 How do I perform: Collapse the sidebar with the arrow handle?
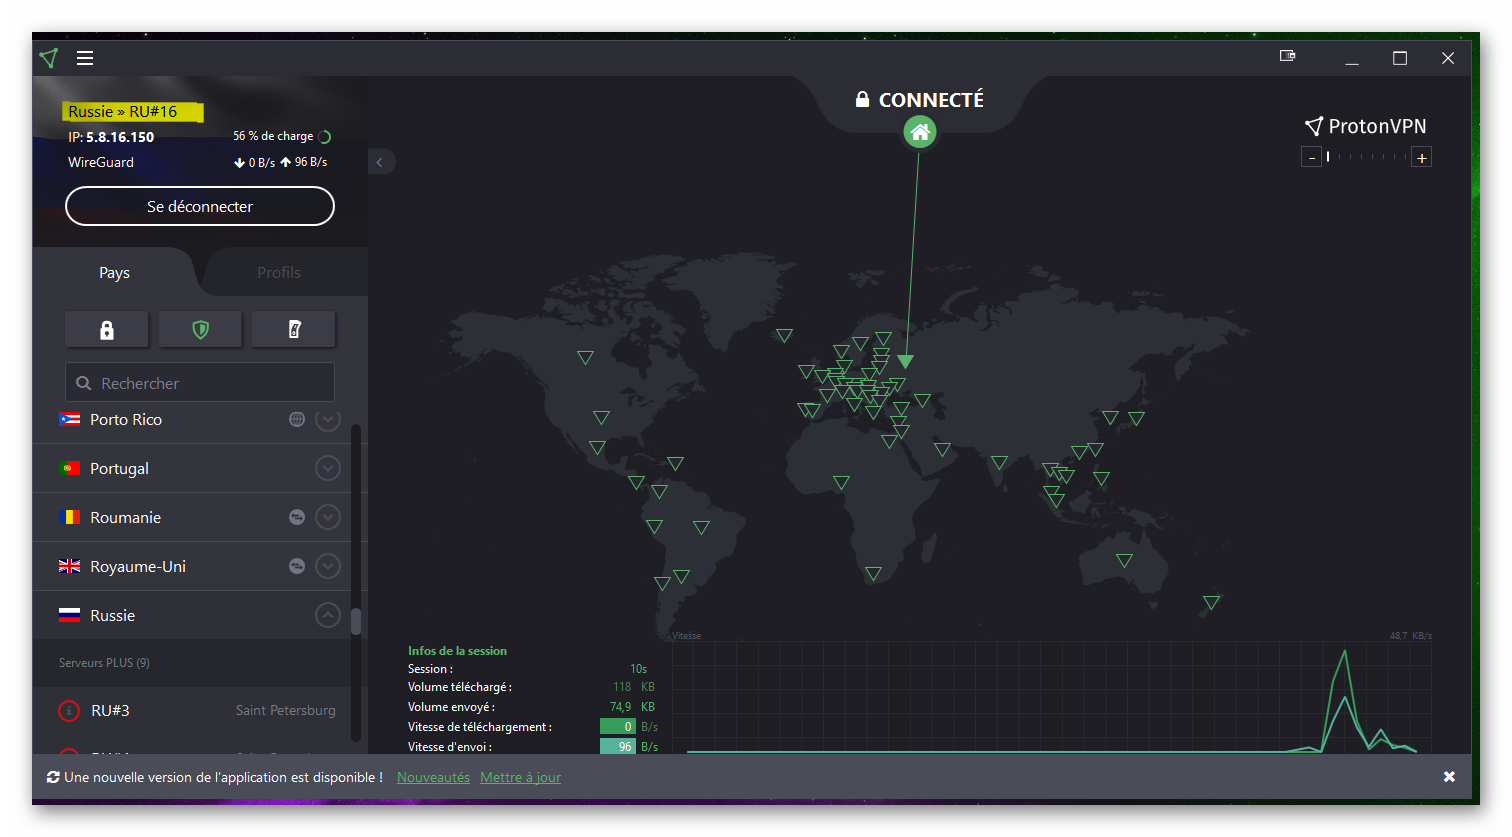tap(381, 162)
